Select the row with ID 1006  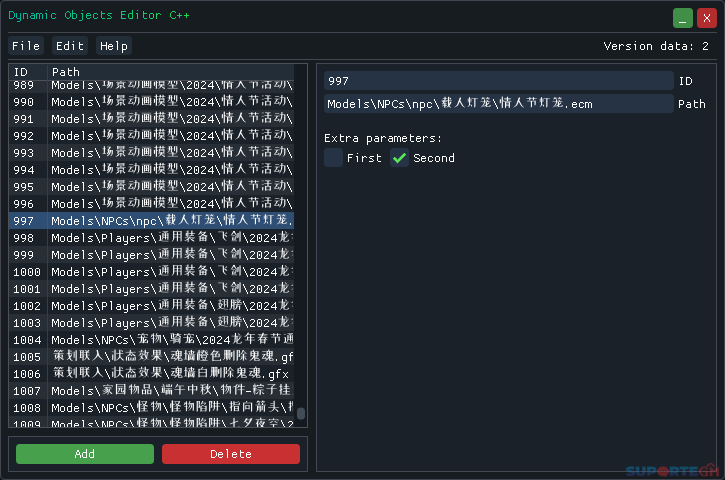pyautogui.click(x=151, y=374)
